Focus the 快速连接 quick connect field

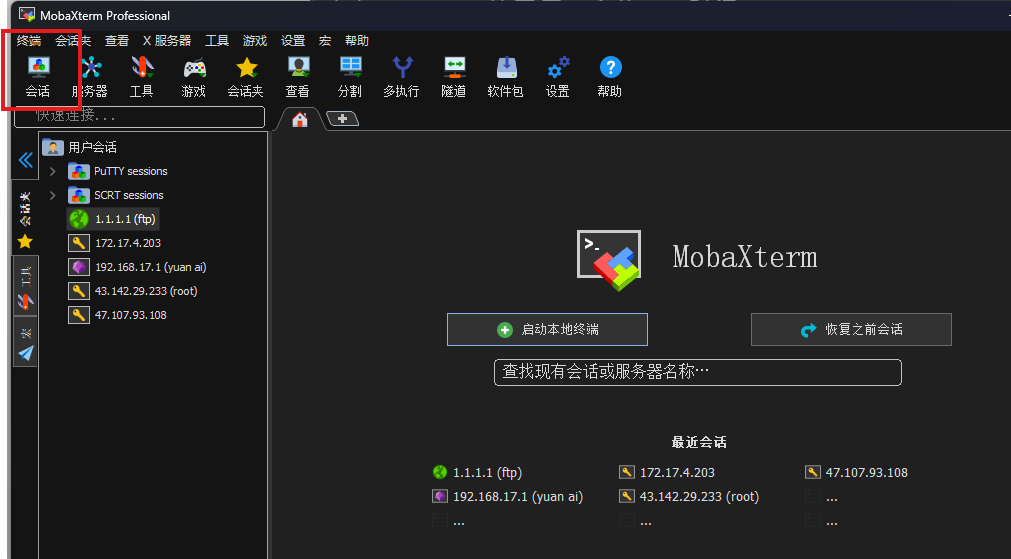pyautogui.click(x=140, y=116)
